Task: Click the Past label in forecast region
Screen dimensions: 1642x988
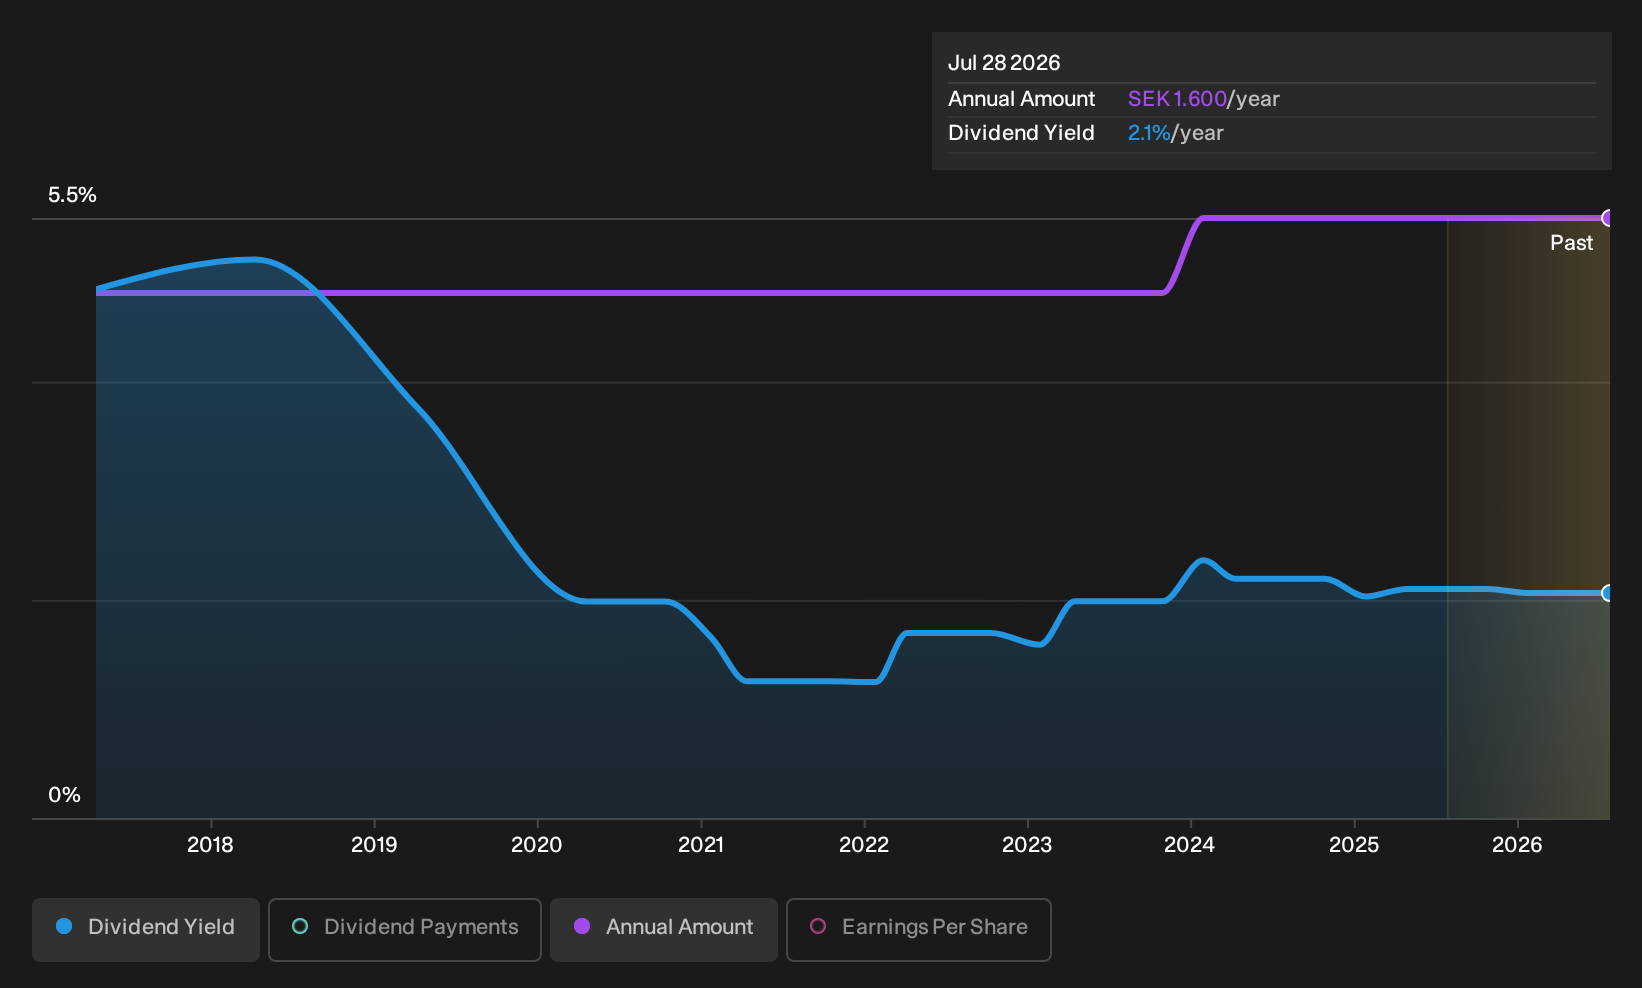Action: pyautogui.click(x=1571, y=243)
